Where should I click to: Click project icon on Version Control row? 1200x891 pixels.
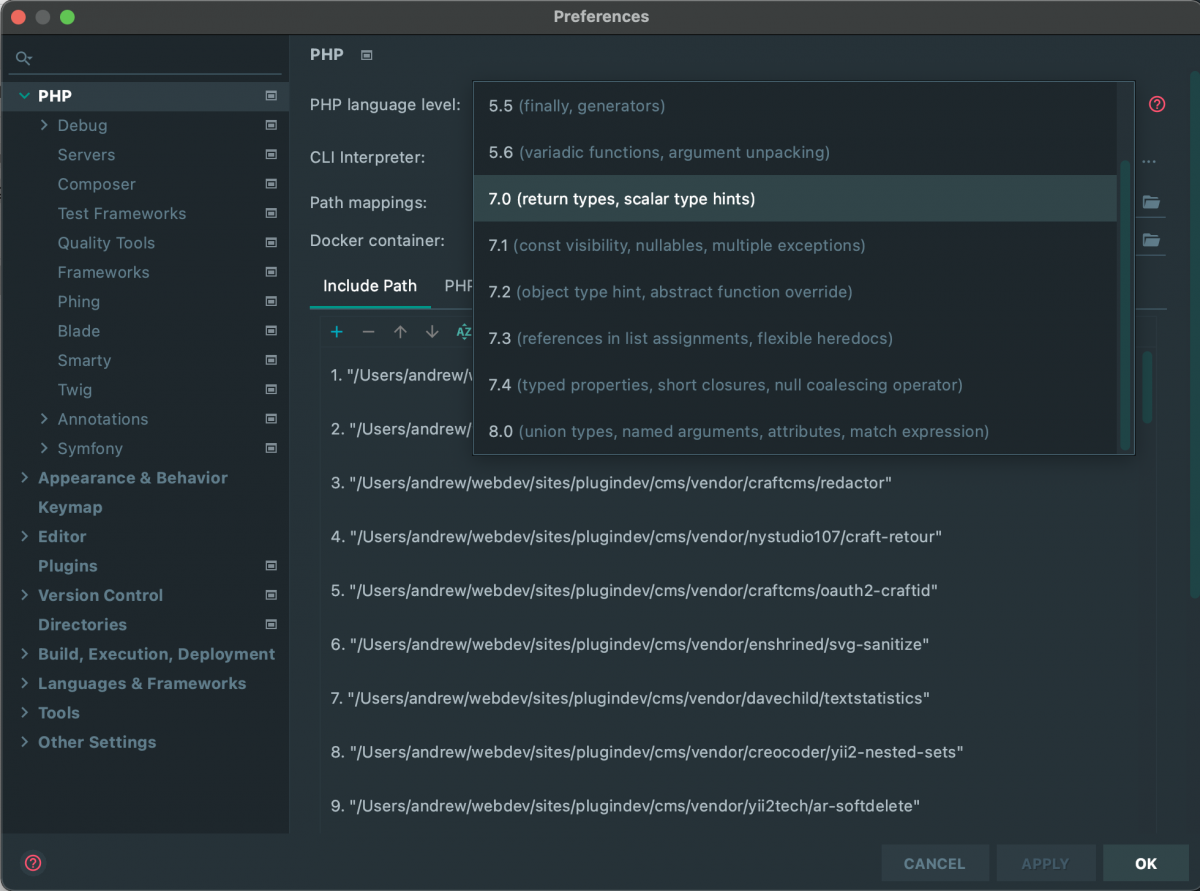coord(271,595)
